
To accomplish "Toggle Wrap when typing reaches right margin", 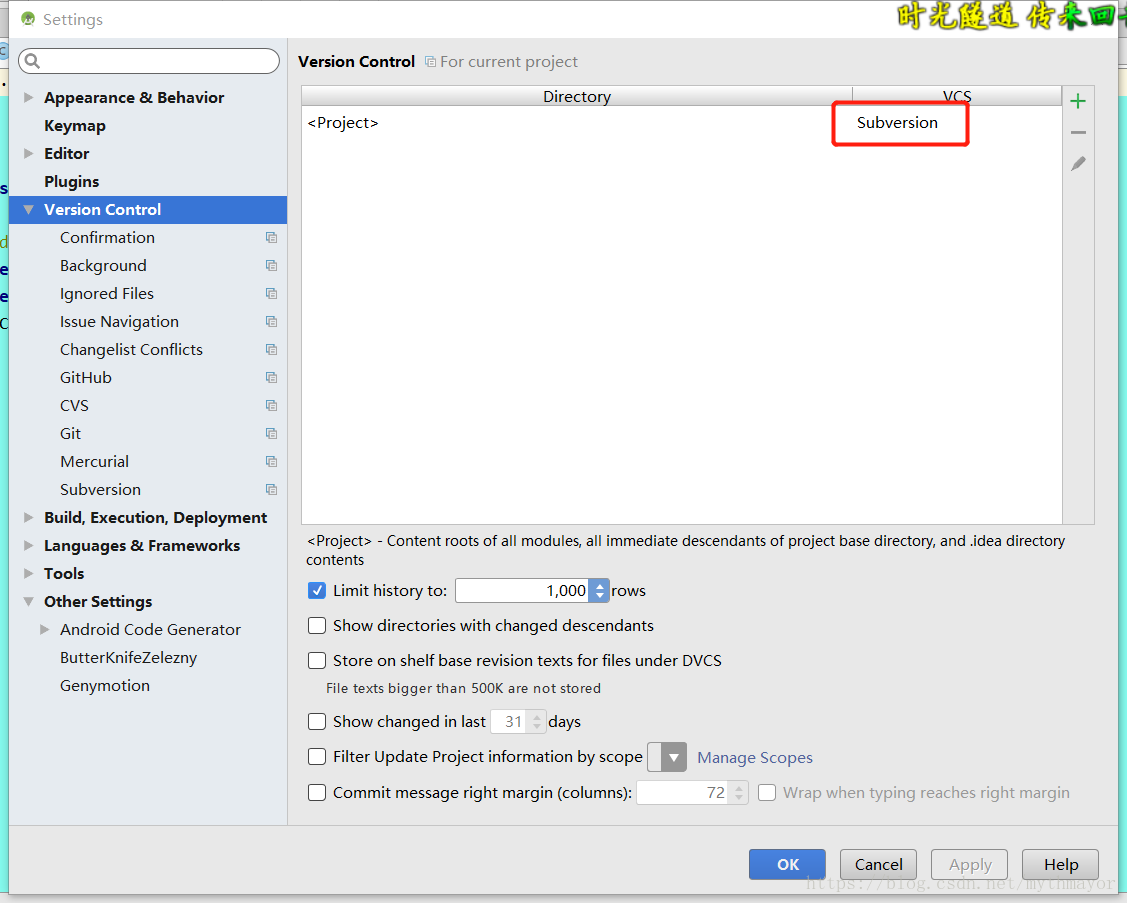I will click(767, 792).
